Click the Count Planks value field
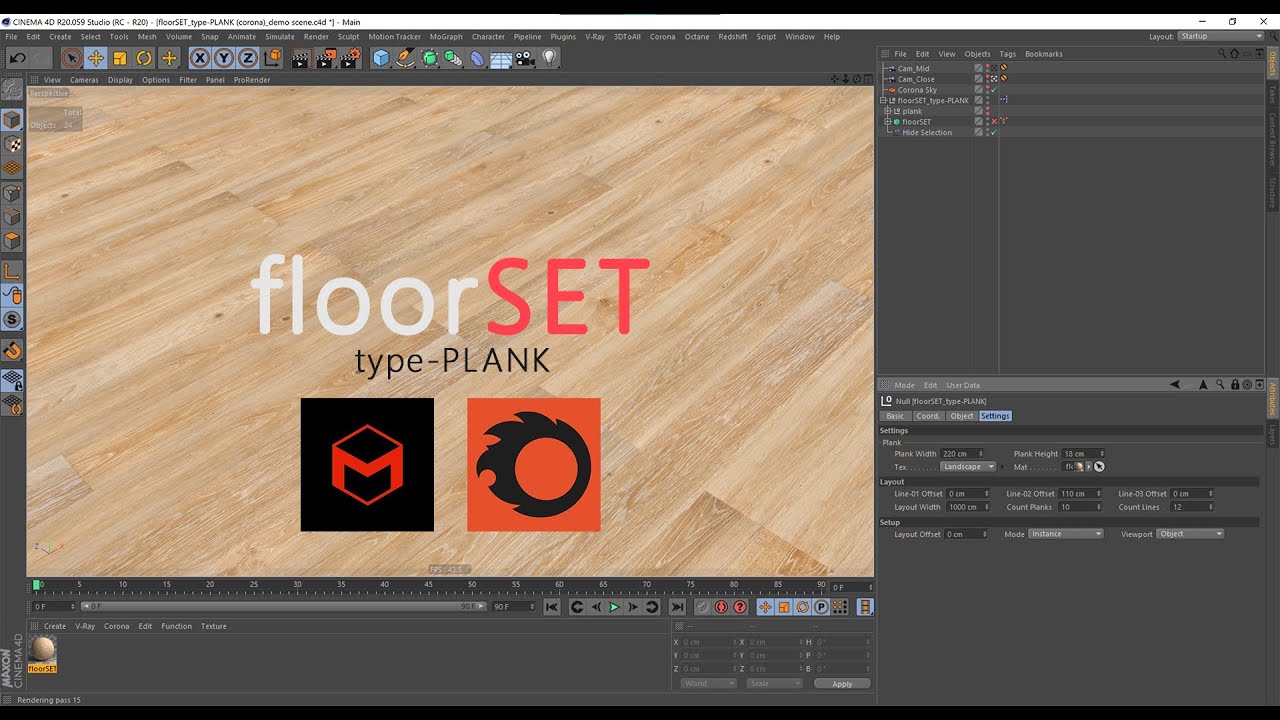This screenshot has height=720, width=1280. click(1080, 507)
